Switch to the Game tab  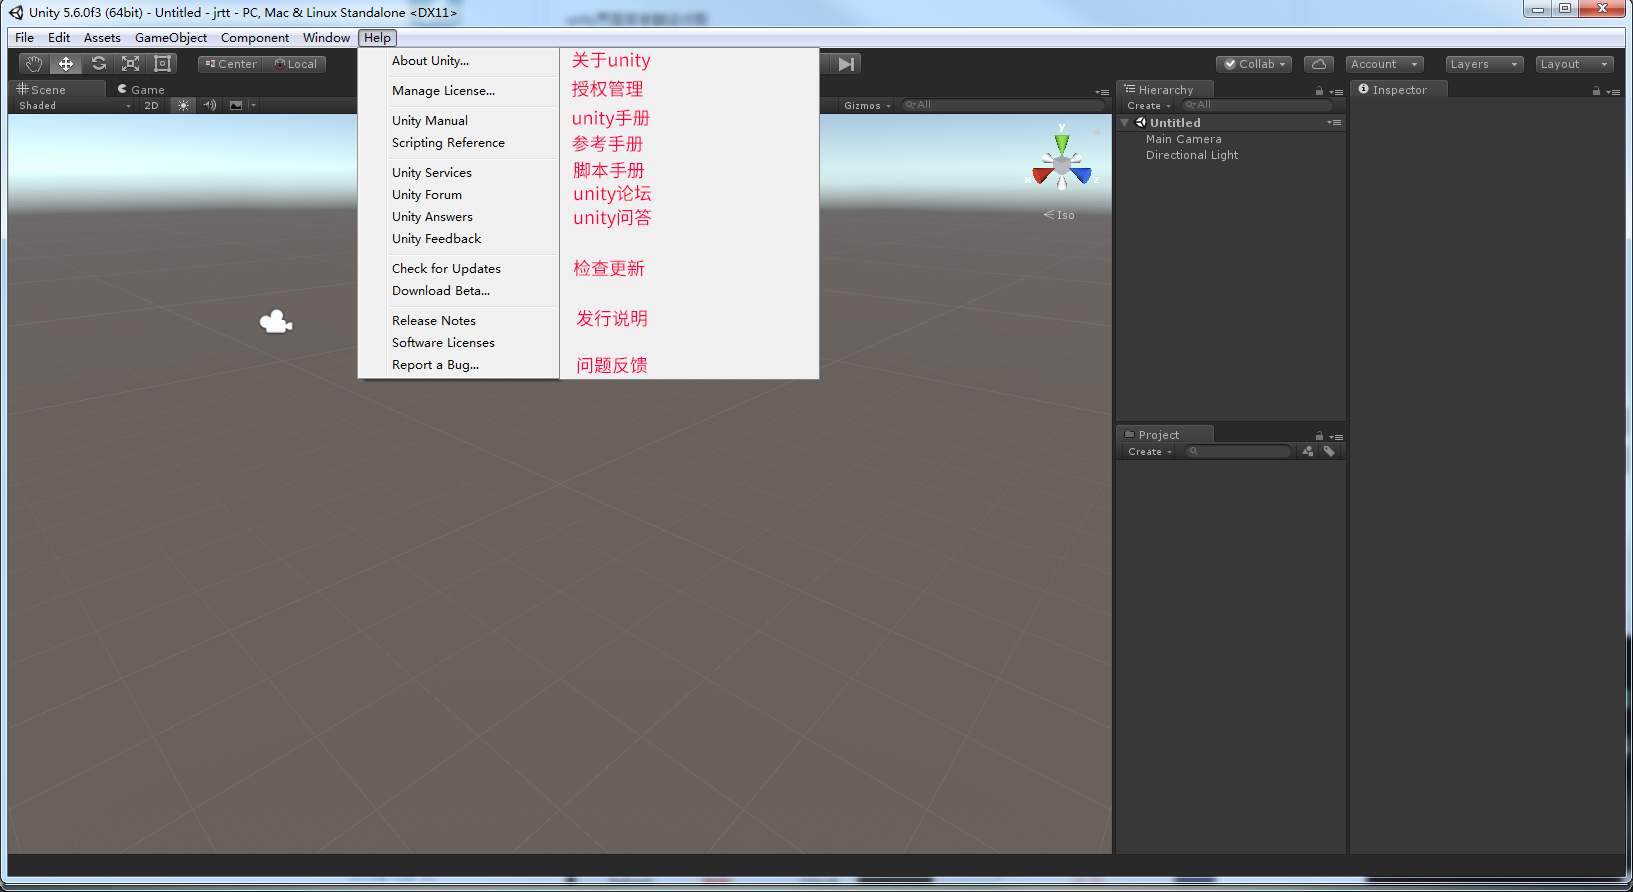pyautogui.click(x=141, y=90)
